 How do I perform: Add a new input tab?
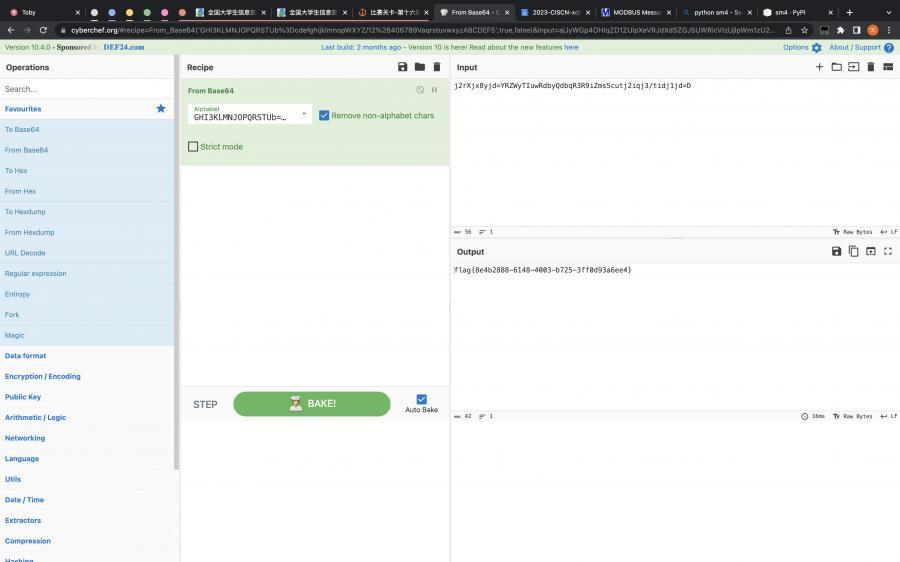click(819, 67)
